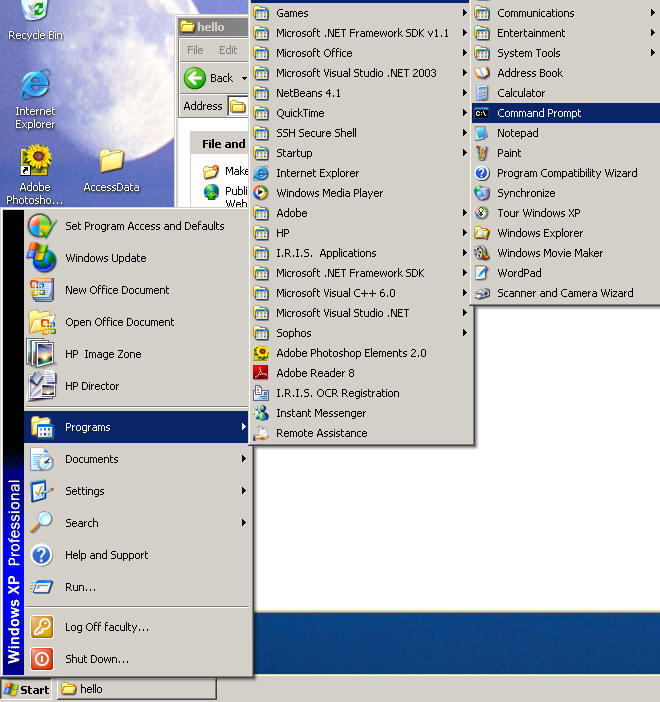Screen dimensions: 660x702
Task: Open the Games program folder
Action: (x=360, y=13)
